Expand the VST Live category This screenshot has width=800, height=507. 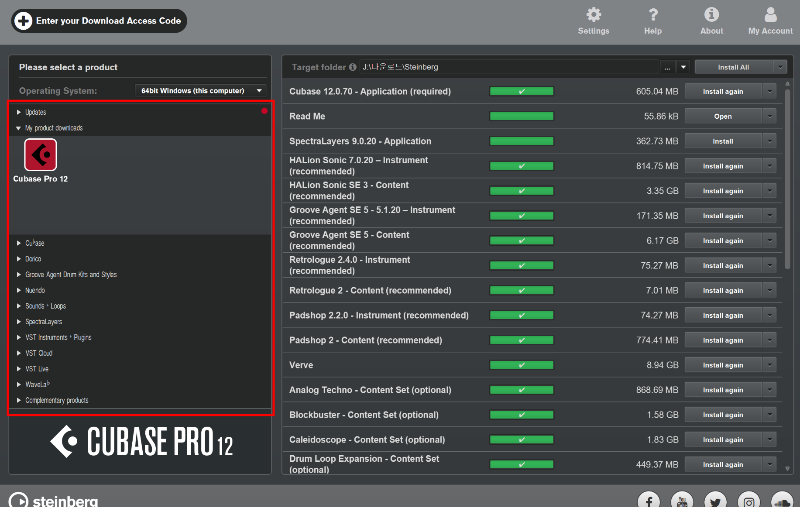(x=19, y=369)
